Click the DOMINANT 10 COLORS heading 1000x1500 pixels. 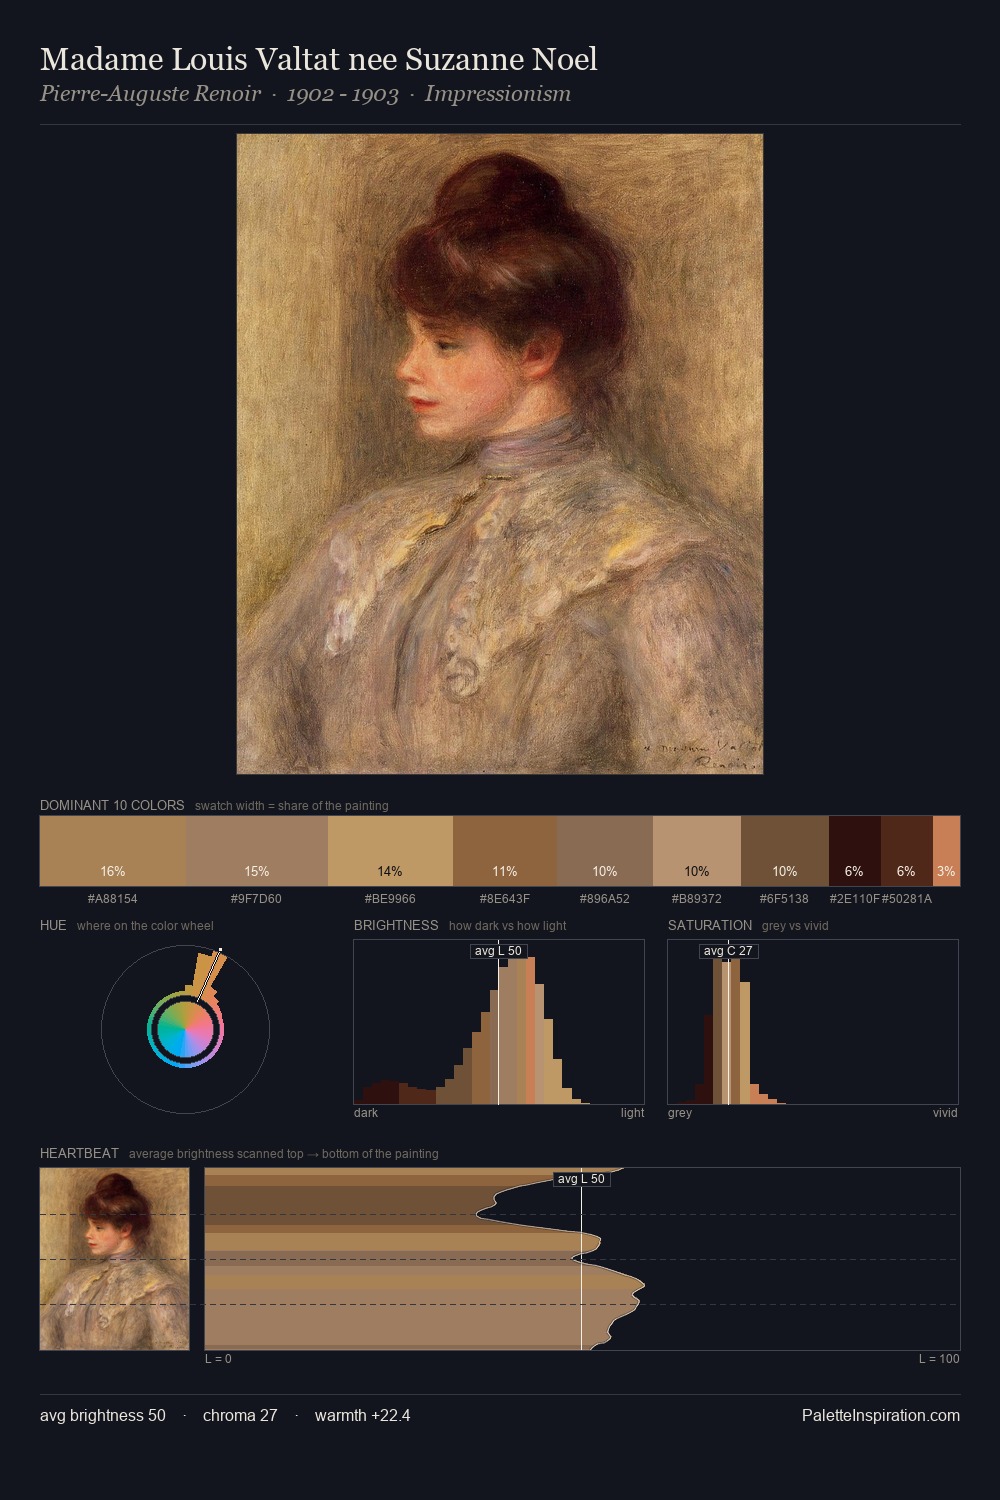click(x=112, y=805)
